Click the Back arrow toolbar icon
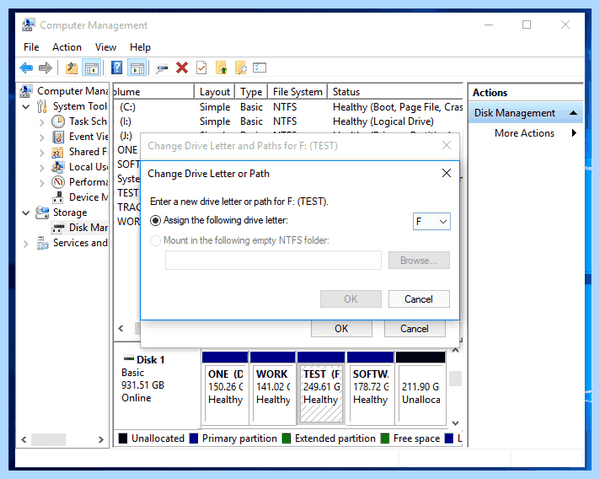Screen dimensions: 600x479 click(26, 68)
